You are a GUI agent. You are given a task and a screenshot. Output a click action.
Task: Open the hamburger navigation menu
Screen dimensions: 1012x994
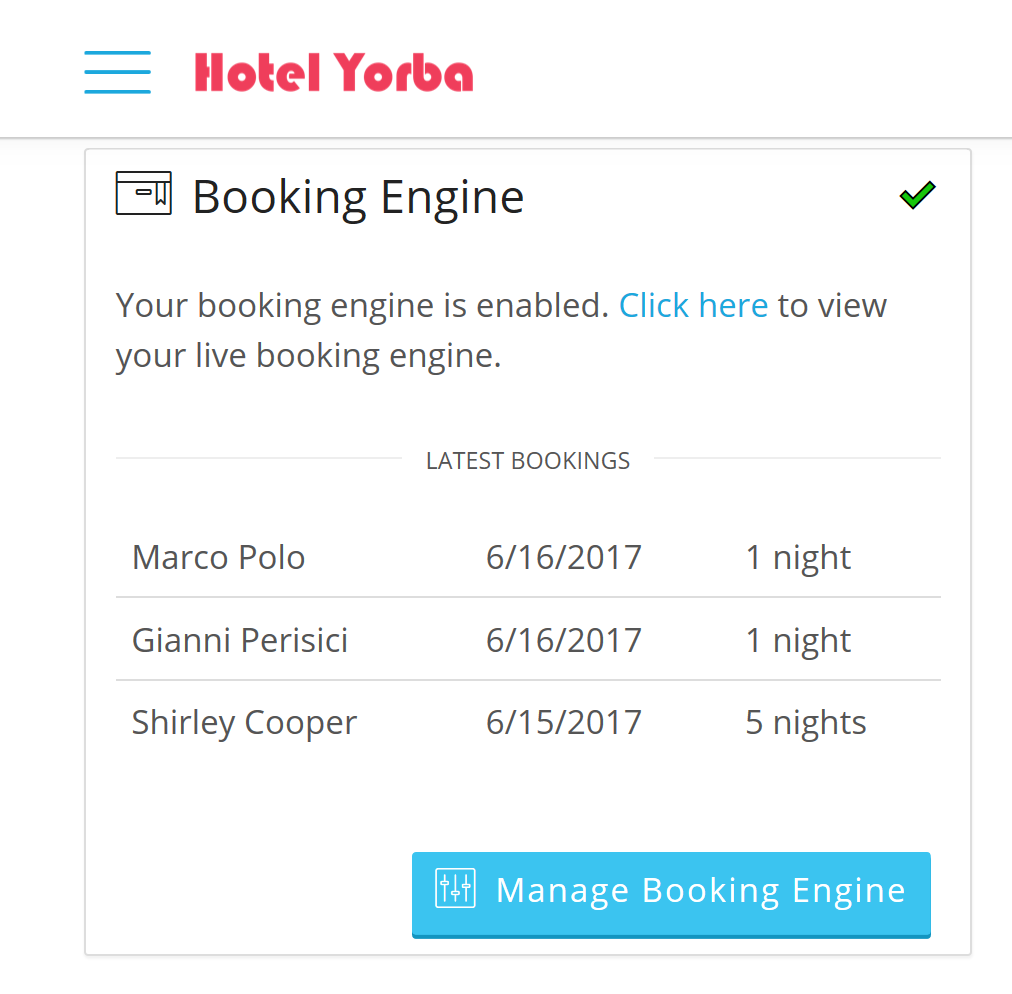pos(117,72)
